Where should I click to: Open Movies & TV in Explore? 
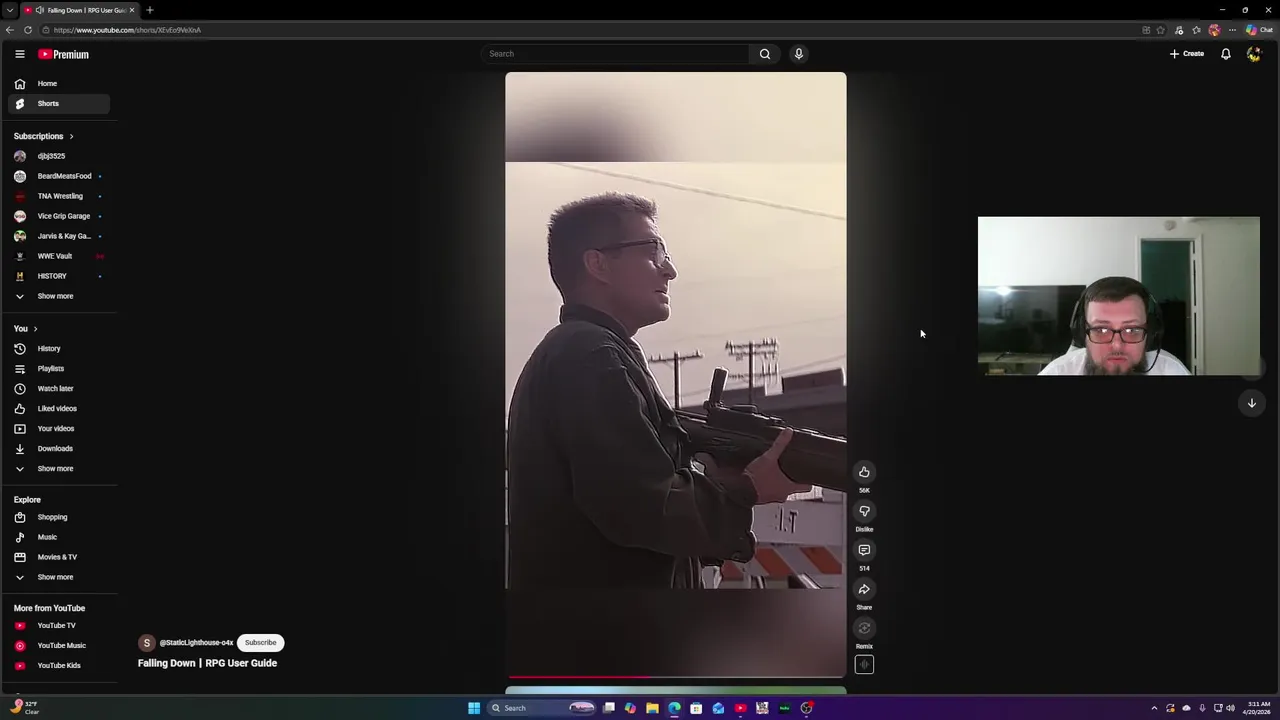click(59, 557)
